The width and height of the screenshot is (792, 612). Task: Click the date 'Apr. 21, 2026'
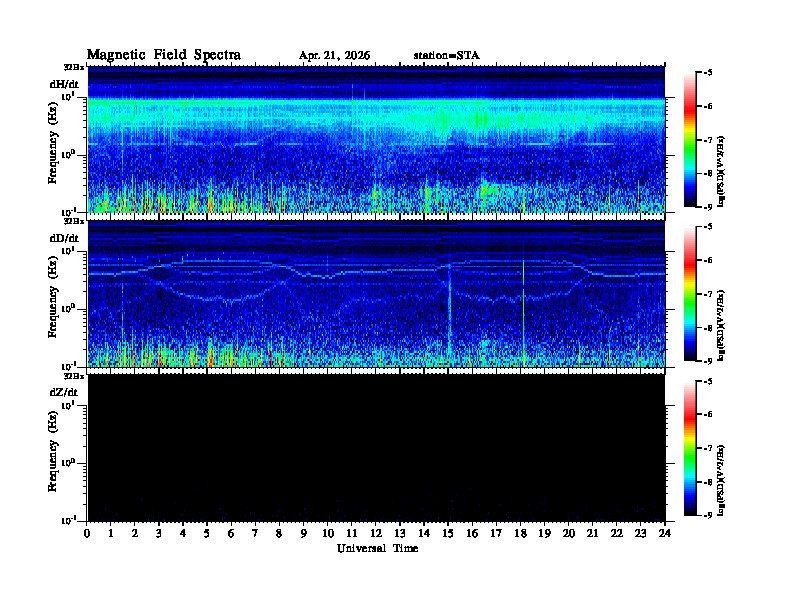(x=334, y=56)
